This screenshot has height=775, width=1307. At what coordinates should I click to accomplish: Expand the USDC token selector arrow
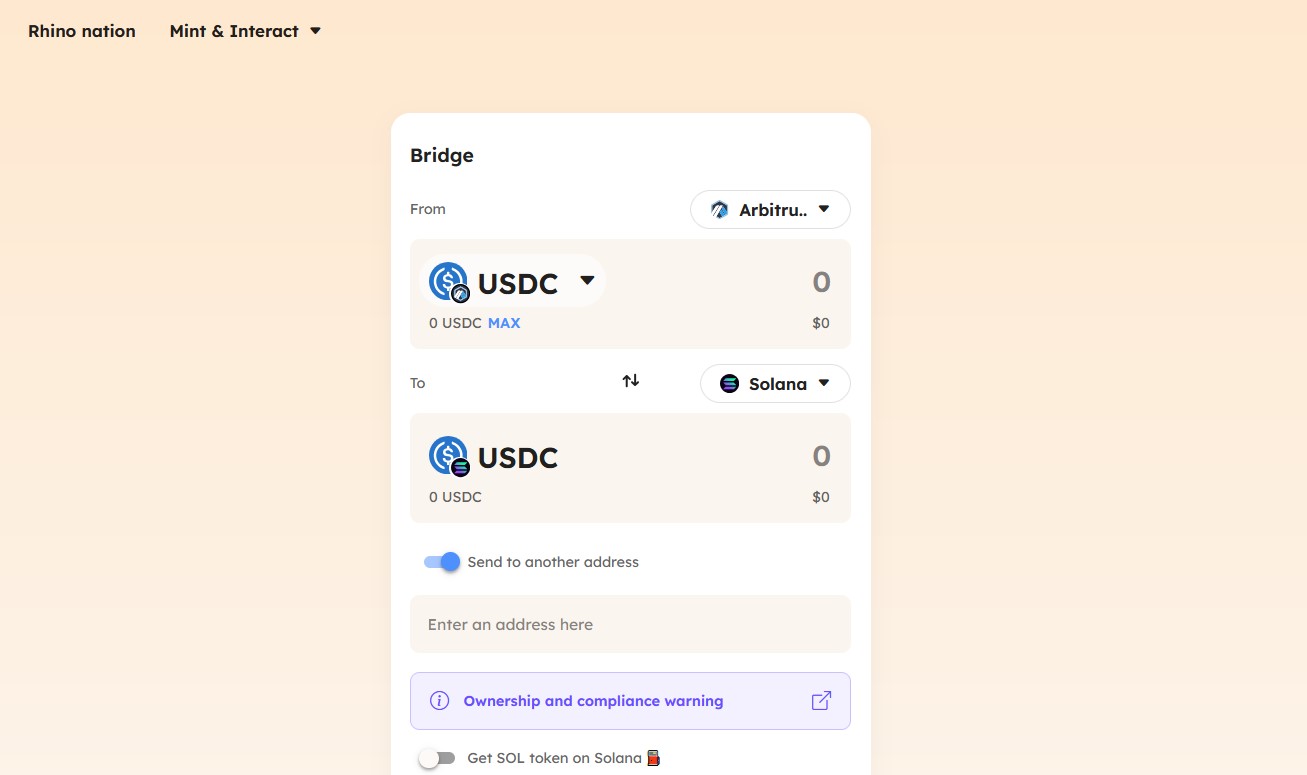[587, 281]
